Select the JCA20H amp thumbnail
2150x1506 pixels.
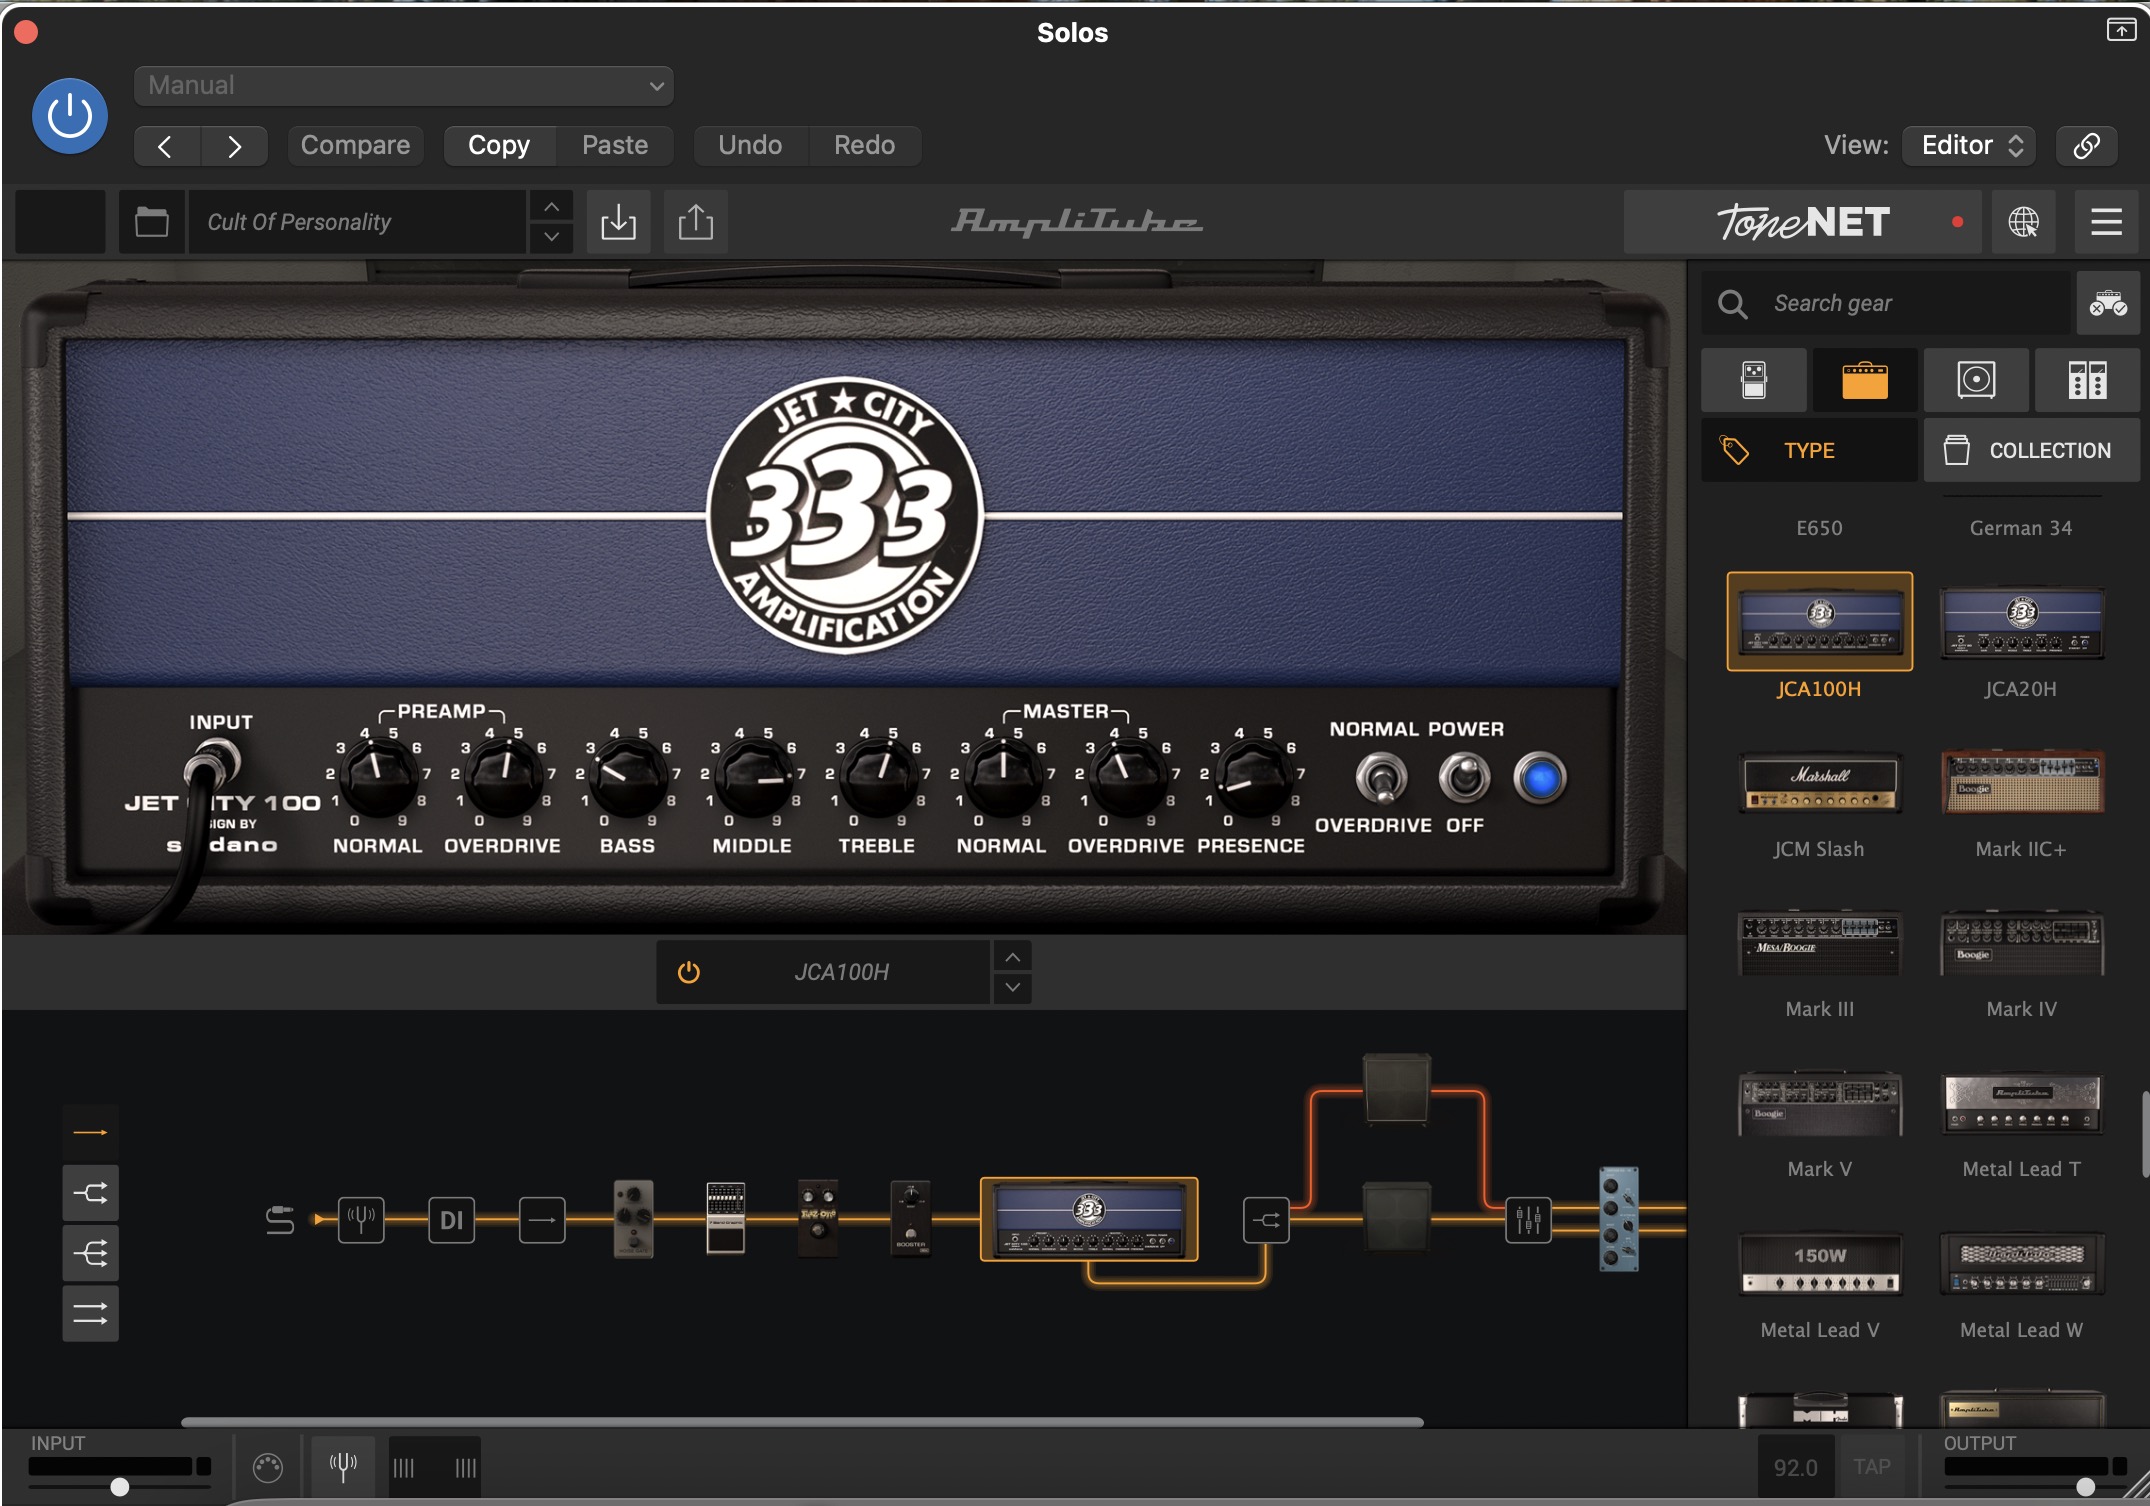2022,622
